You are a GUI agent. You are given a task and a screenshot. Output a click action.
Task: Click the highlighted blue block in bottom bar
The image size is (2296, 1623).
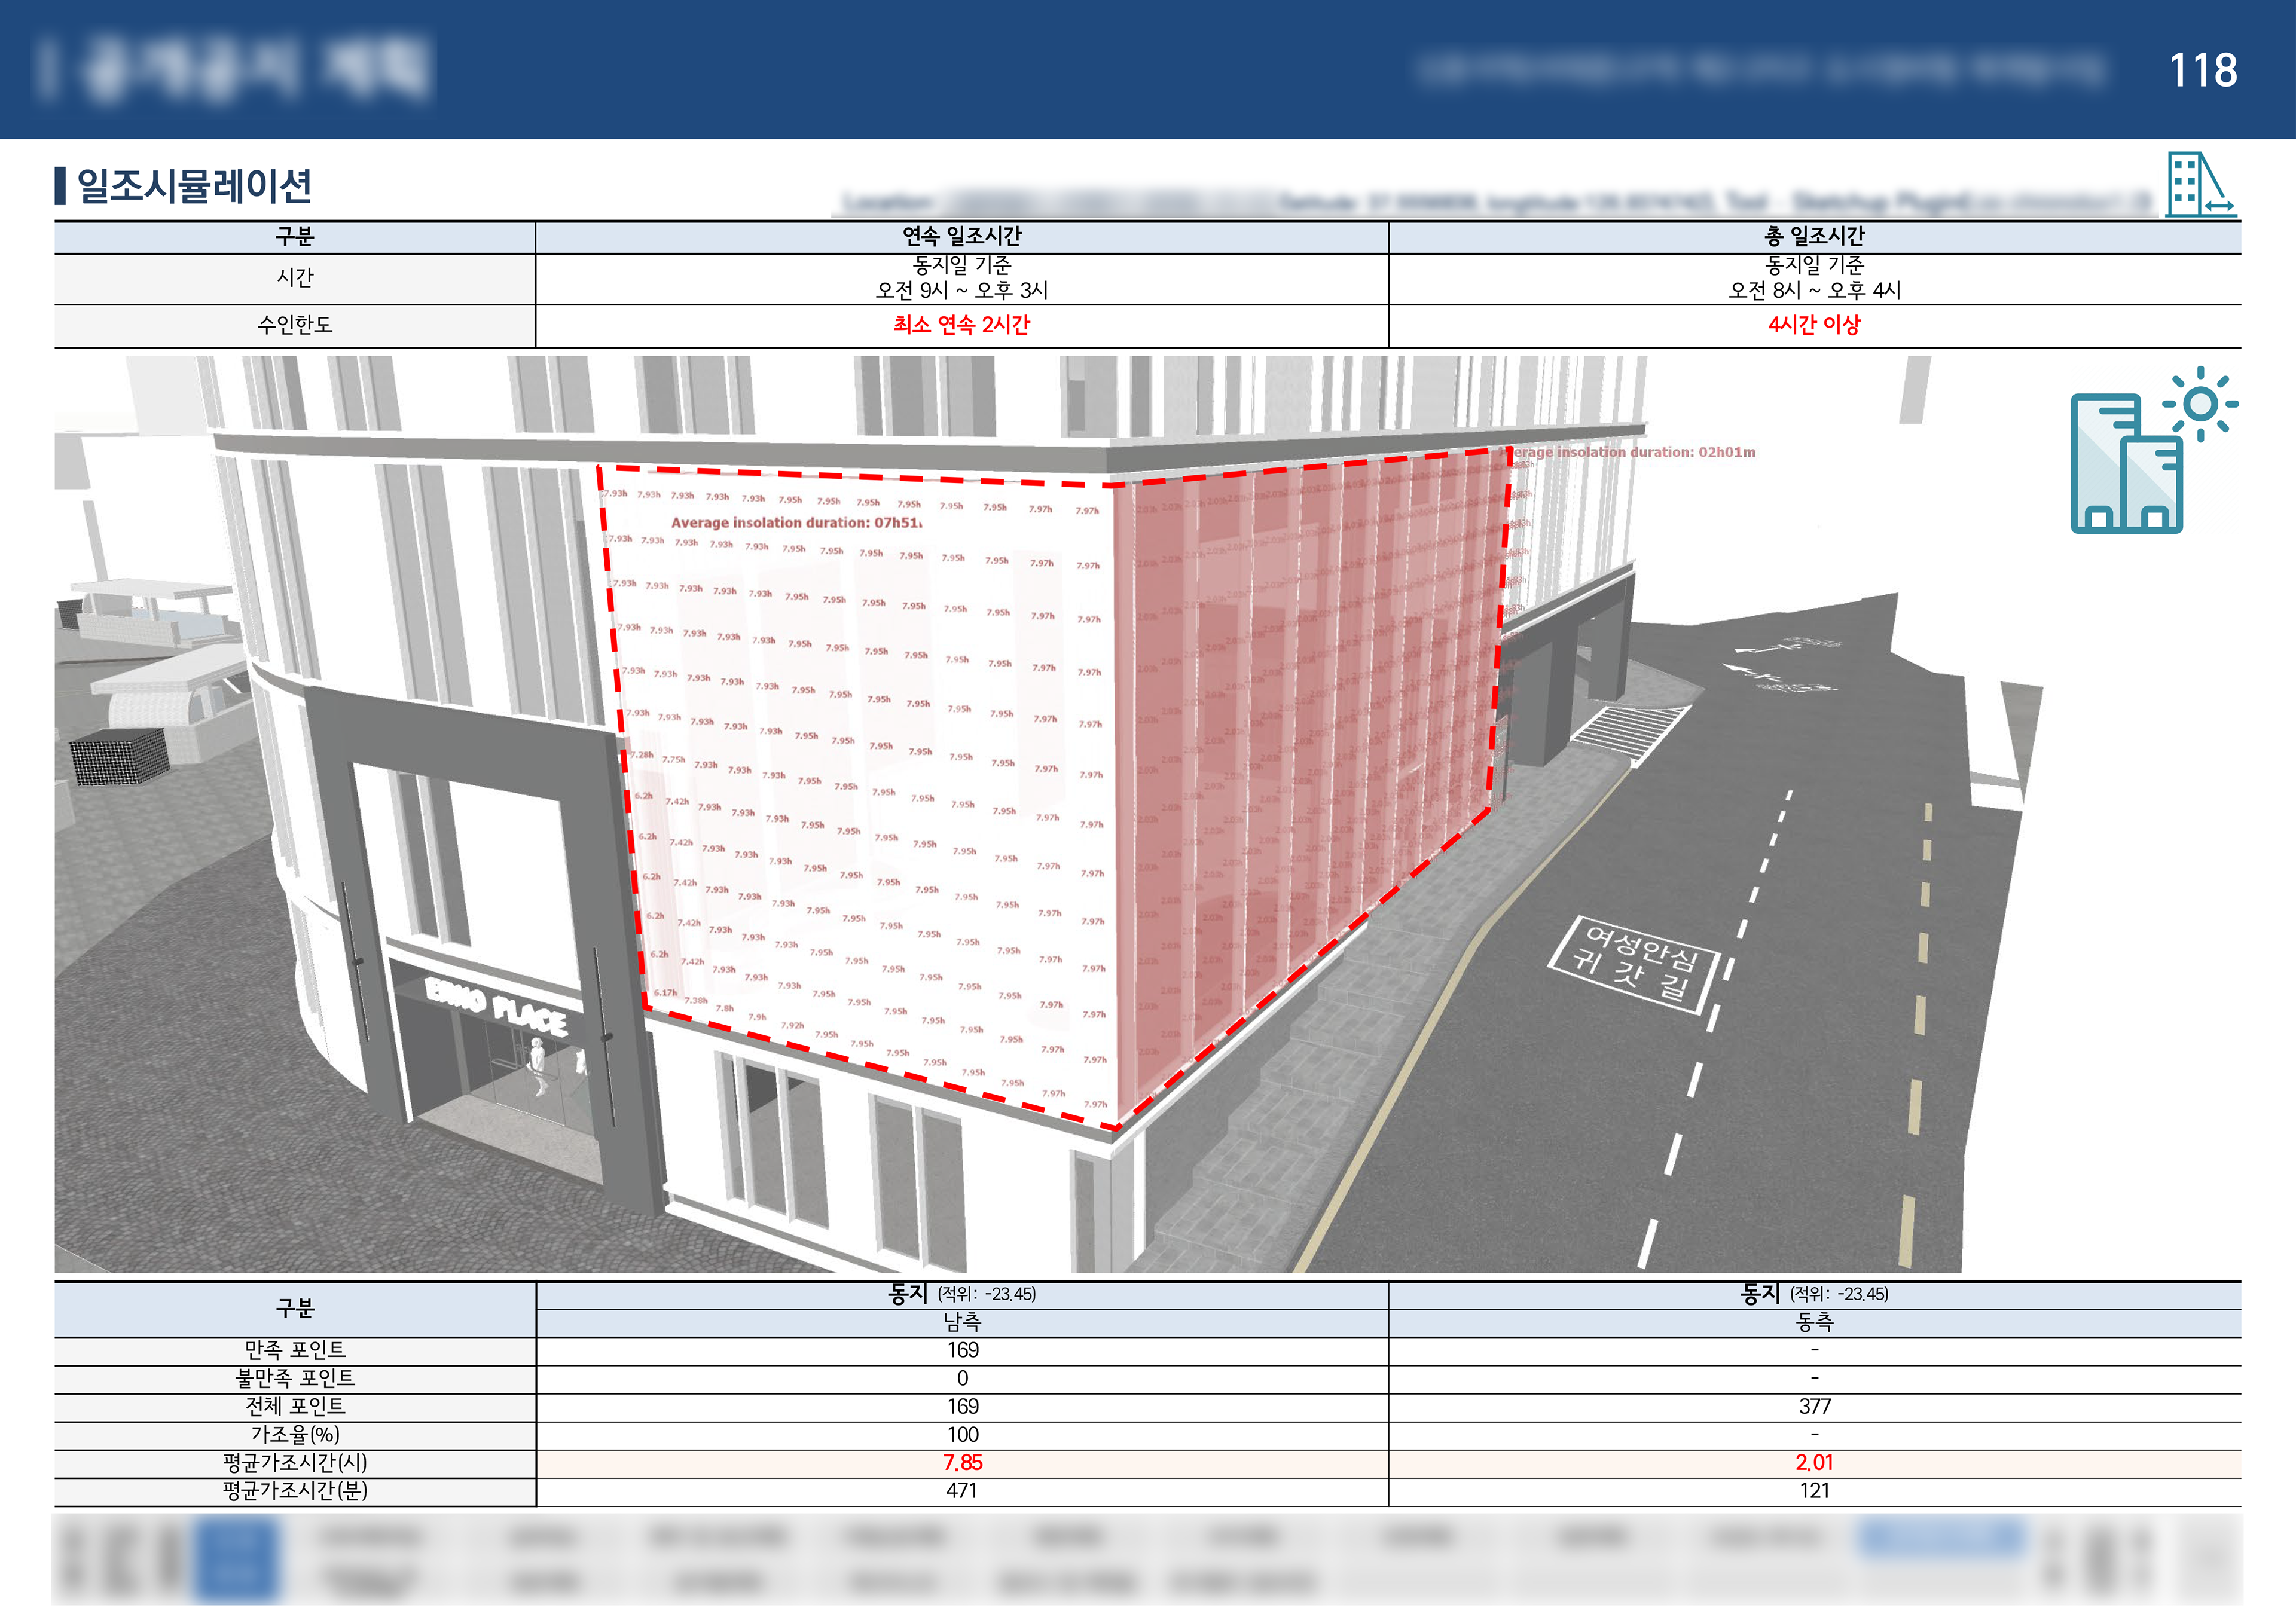pyautogui.click(x=236, y=1560)
